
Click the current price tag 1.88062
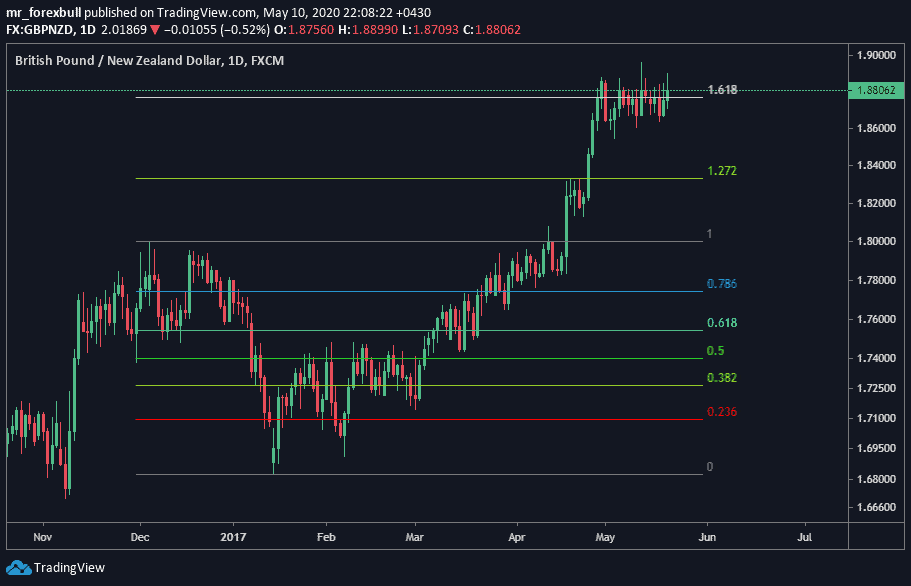point(877,91)
